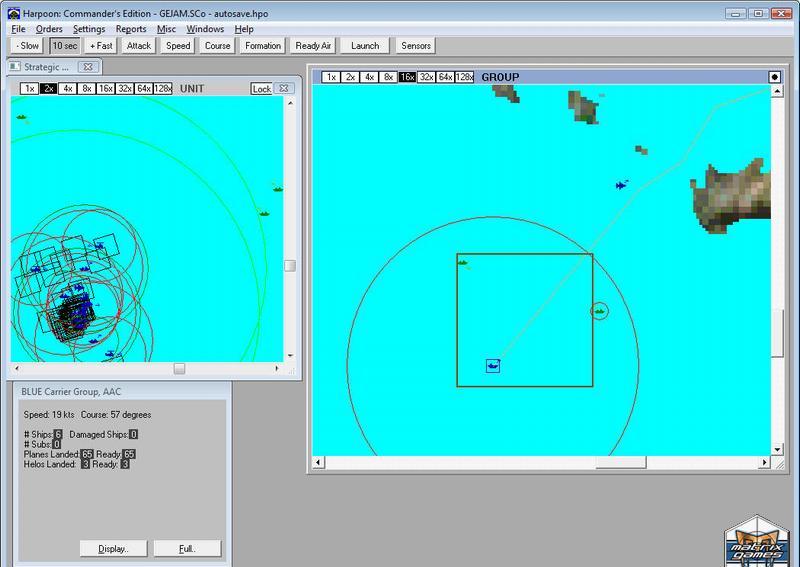Set Unit window zoom to 4x
Image resolution: width=800 pixels, height=567 pixels.
point(67,89)
